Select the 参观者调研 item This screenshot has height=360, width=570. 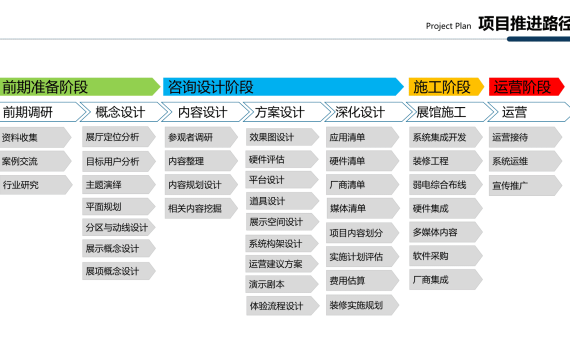201,137
